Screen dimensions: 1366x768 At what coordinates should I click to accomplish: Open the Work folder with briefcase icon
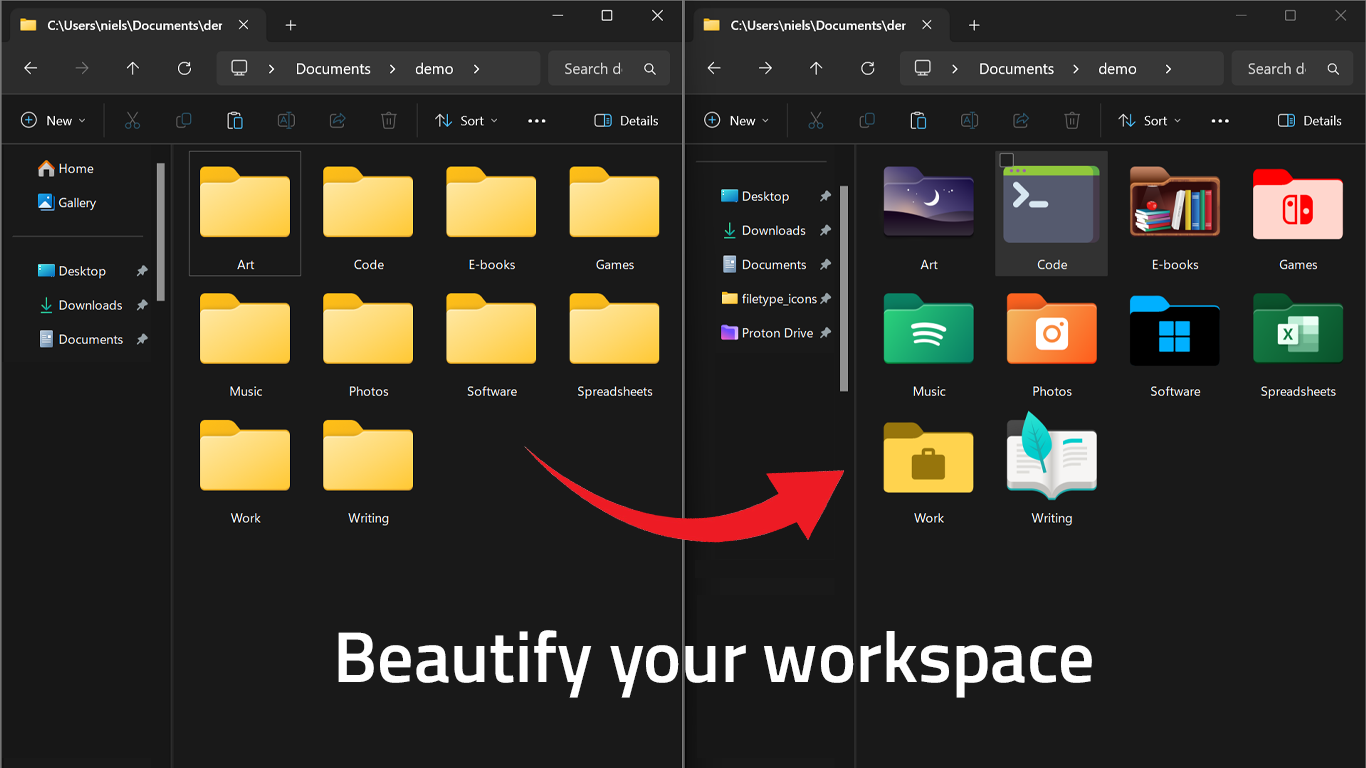tap(928, 458)
